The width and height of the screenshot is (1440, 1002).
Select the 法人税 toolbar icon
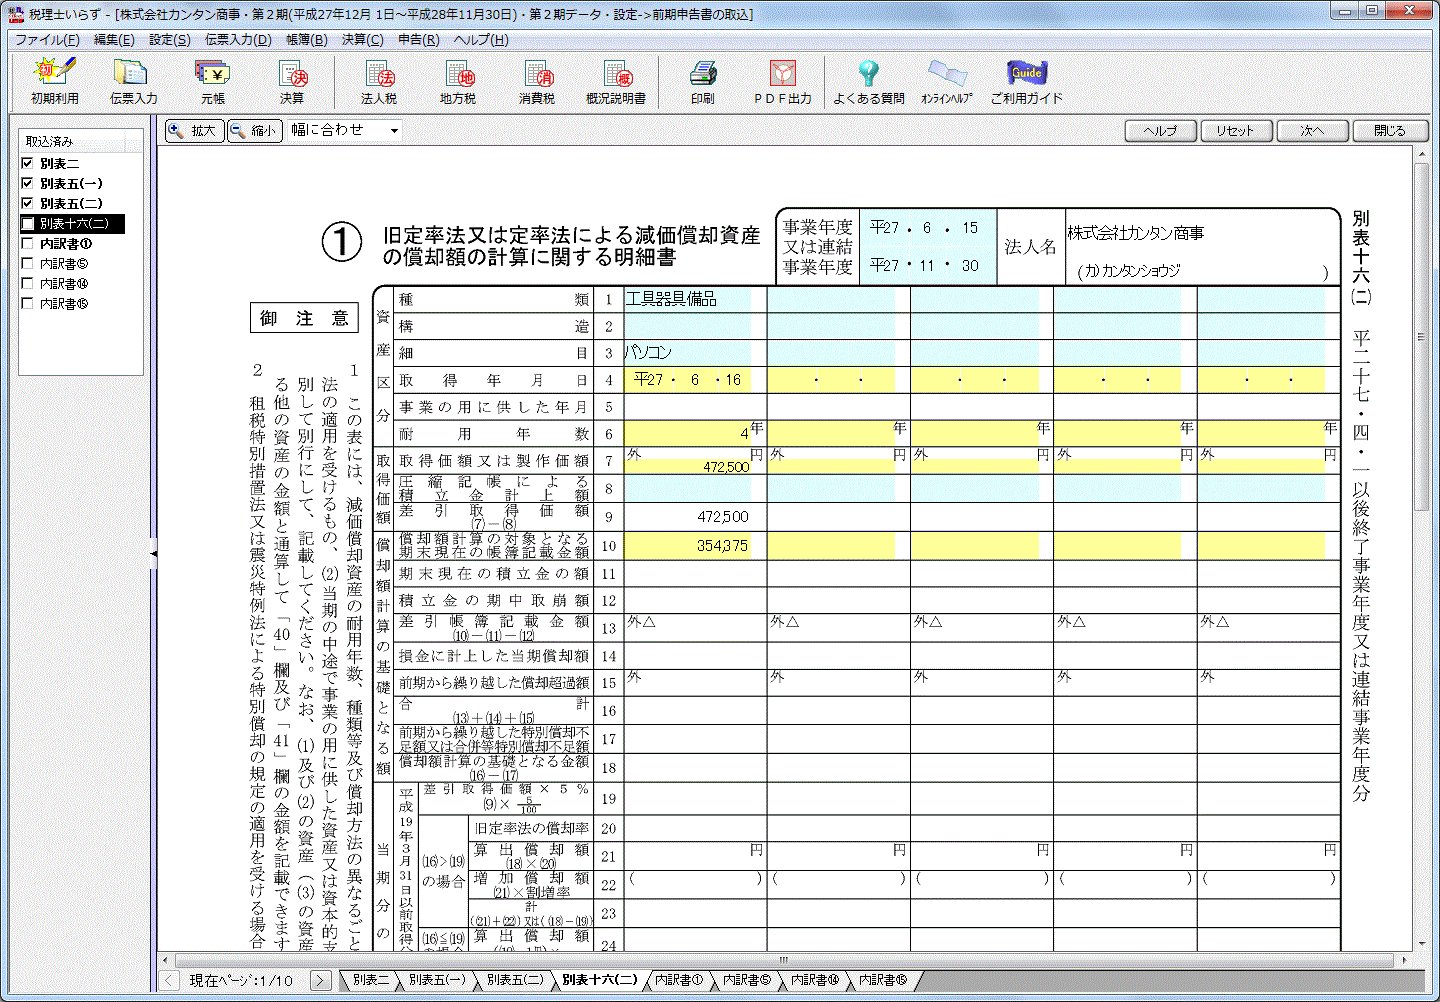click(x=379, y=80)
